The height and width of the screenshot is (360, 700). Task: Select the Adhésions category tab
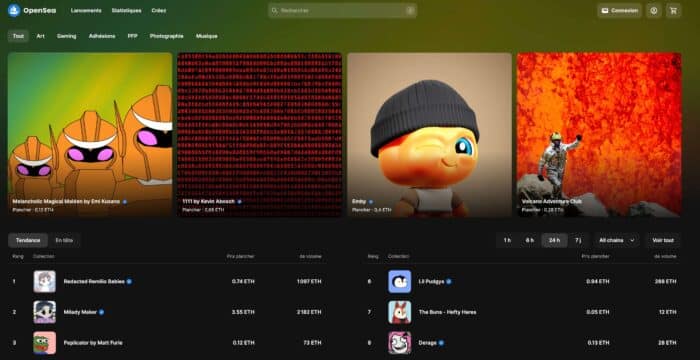(x=102, y=36)
